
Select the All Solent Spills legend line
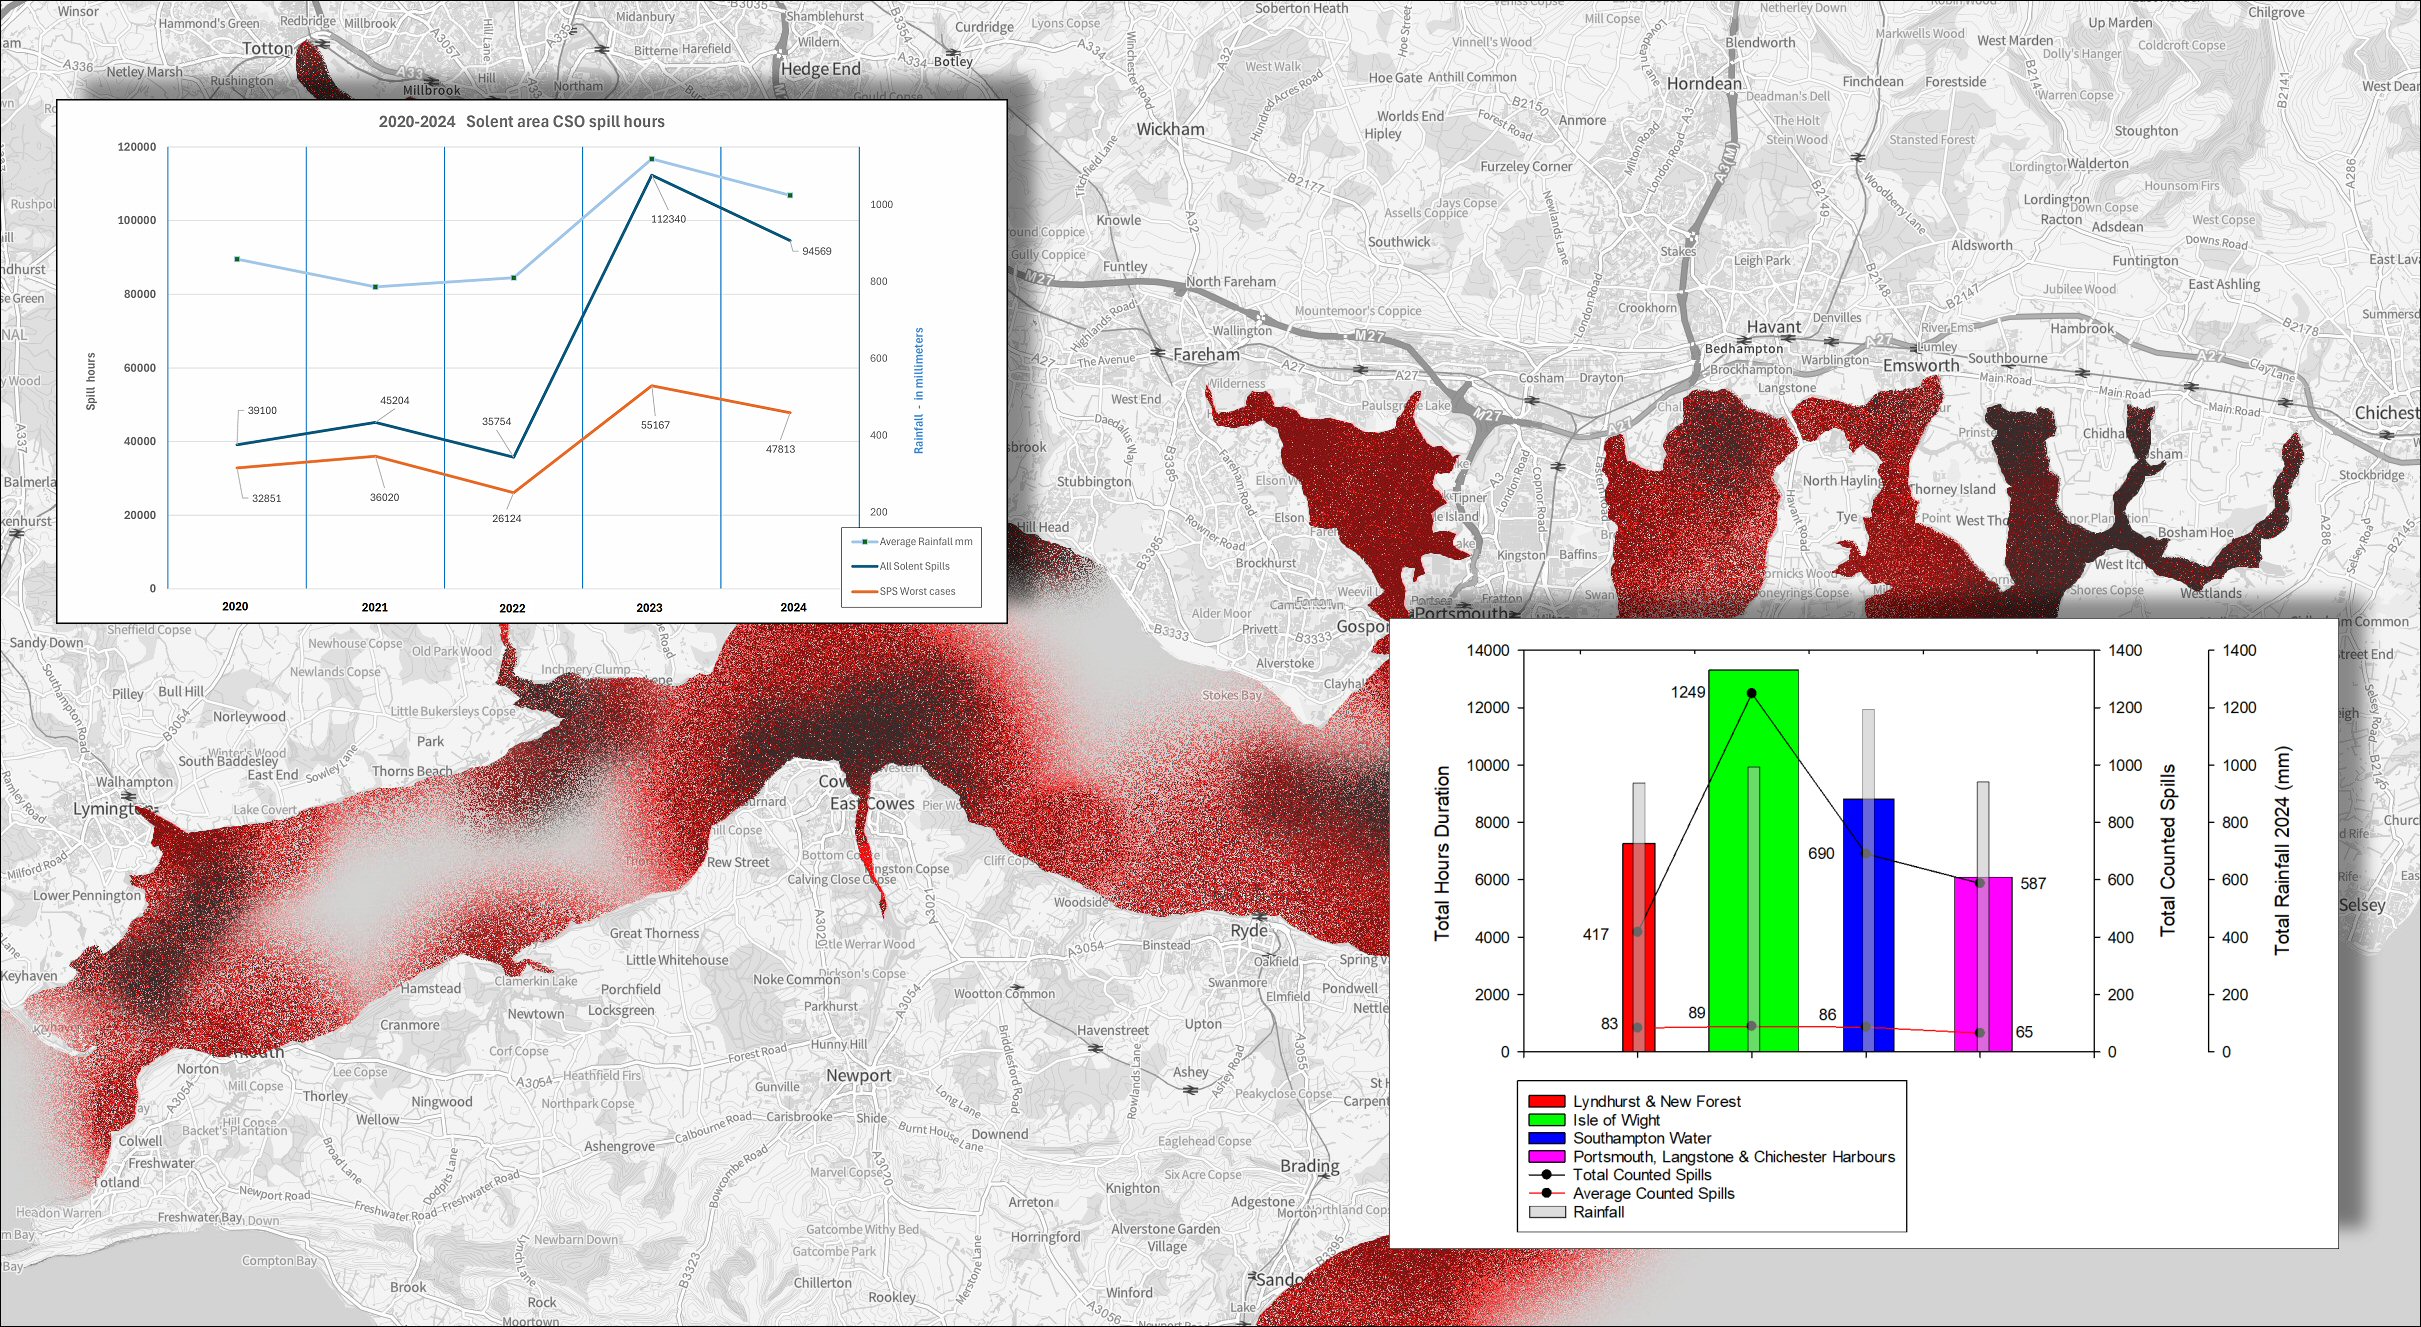tap(864, 566)
